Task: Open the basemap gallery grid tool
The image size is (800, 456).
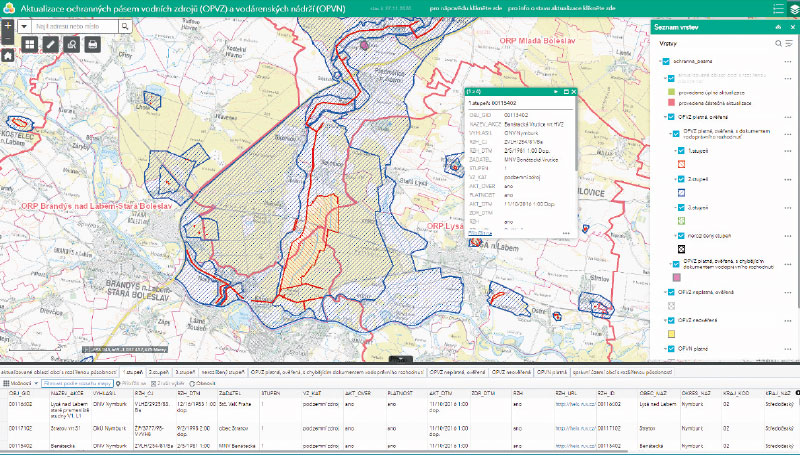Action: pyautogui.click(x=28, y=44)
